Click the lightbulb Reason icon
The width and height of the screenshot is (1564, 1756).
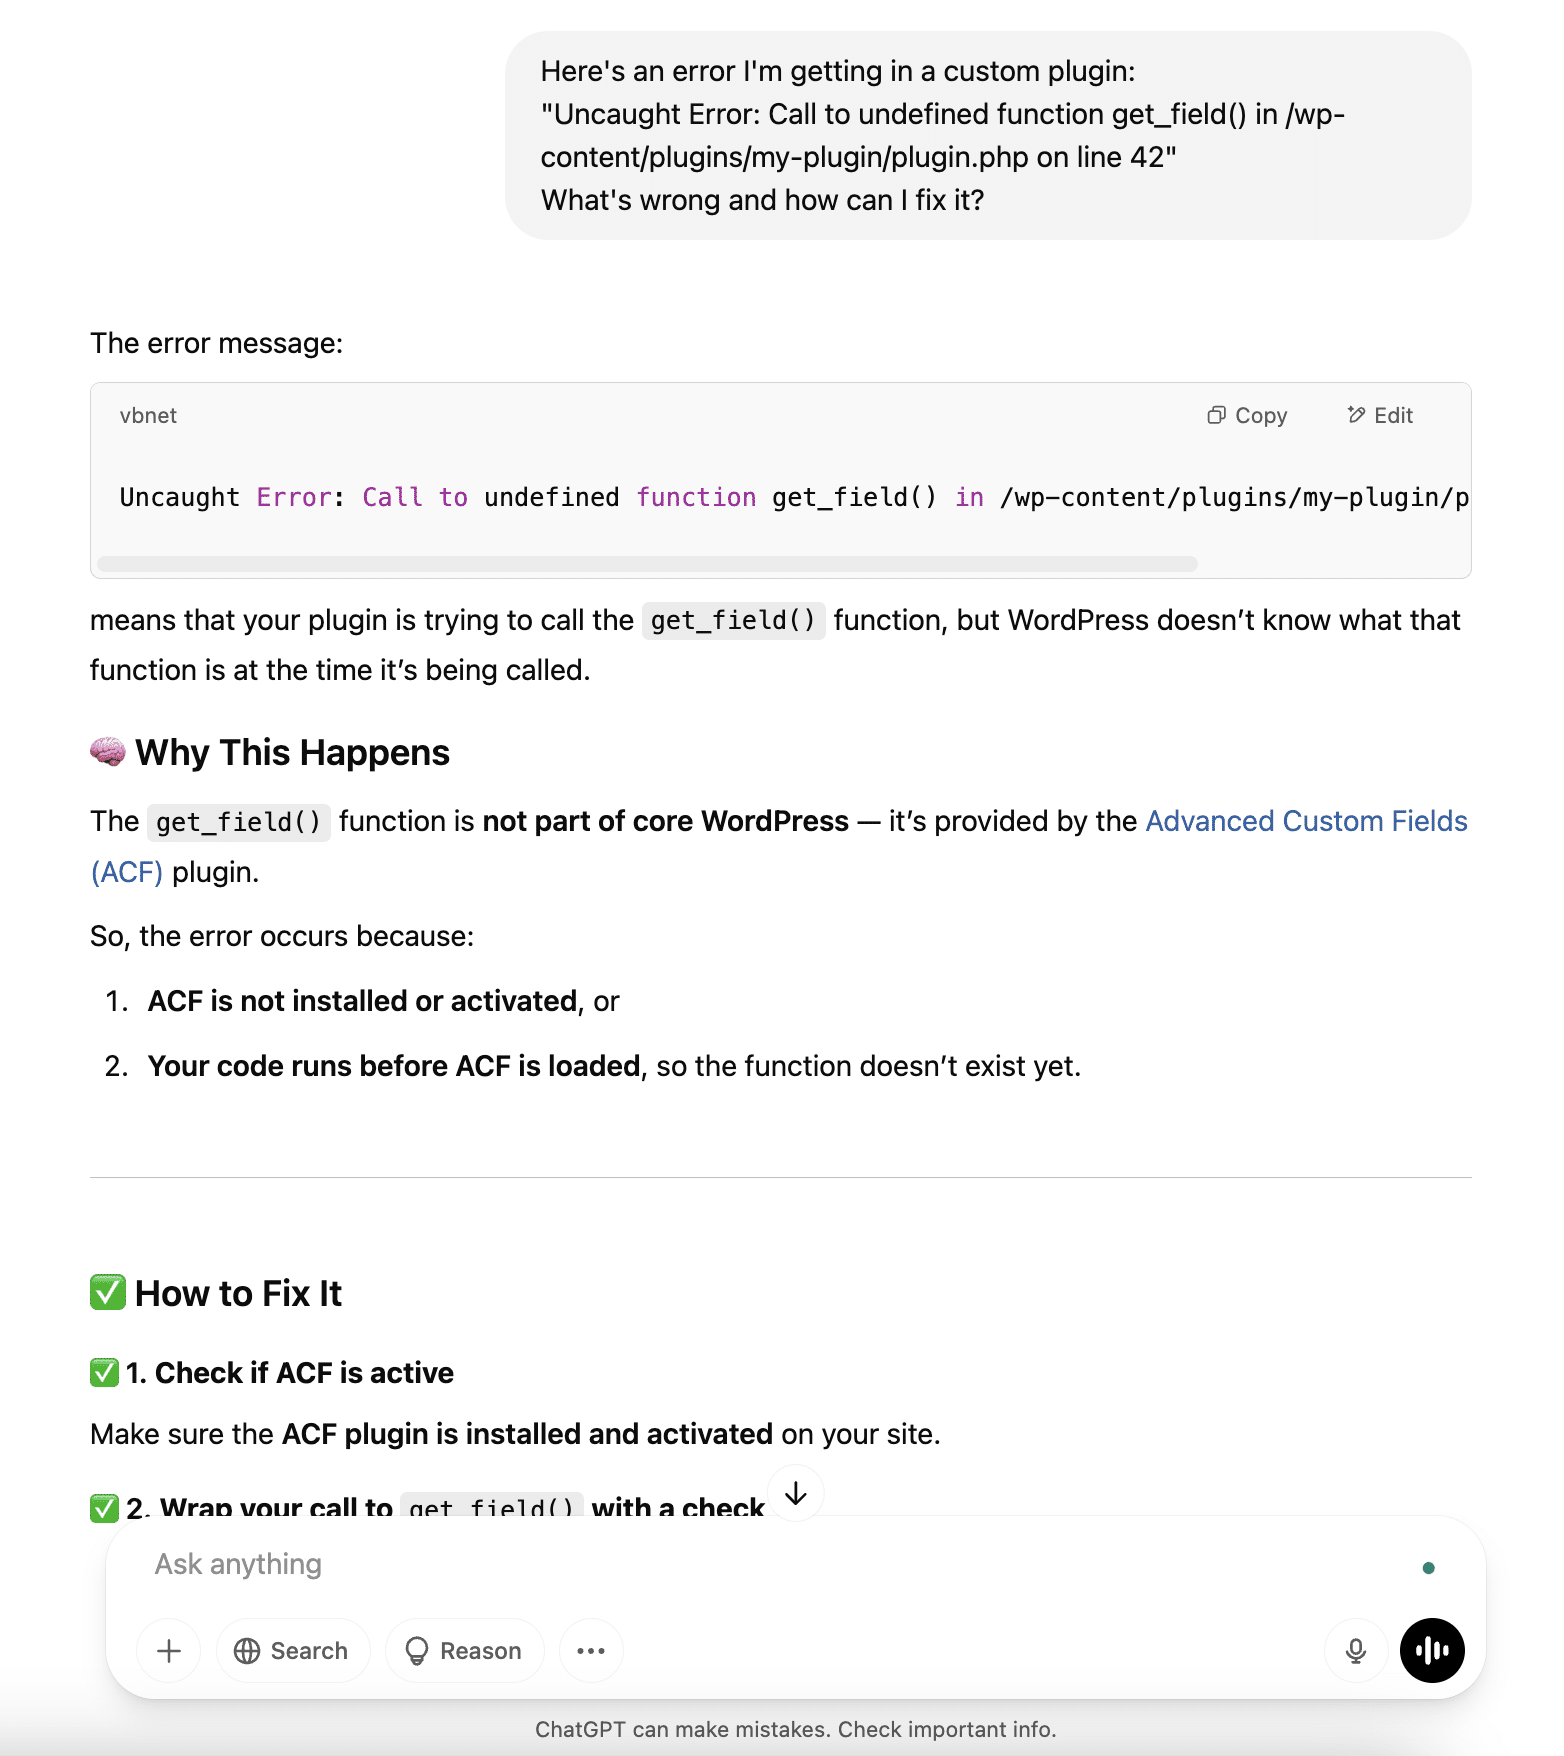(416, 1651)
